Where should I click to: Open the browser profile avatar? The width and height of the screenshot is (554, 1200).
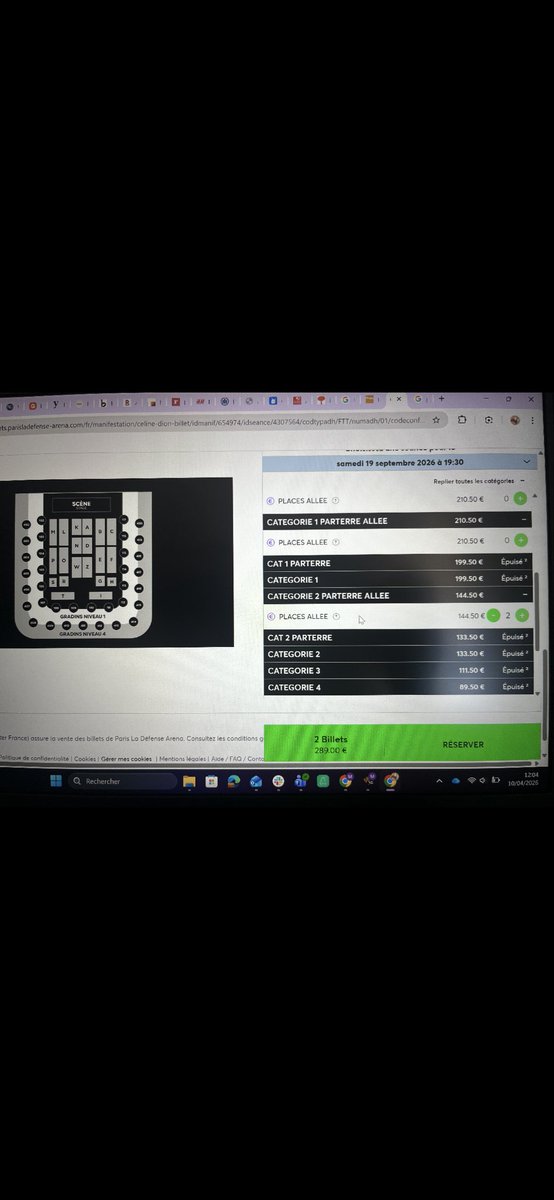[514, 422]
